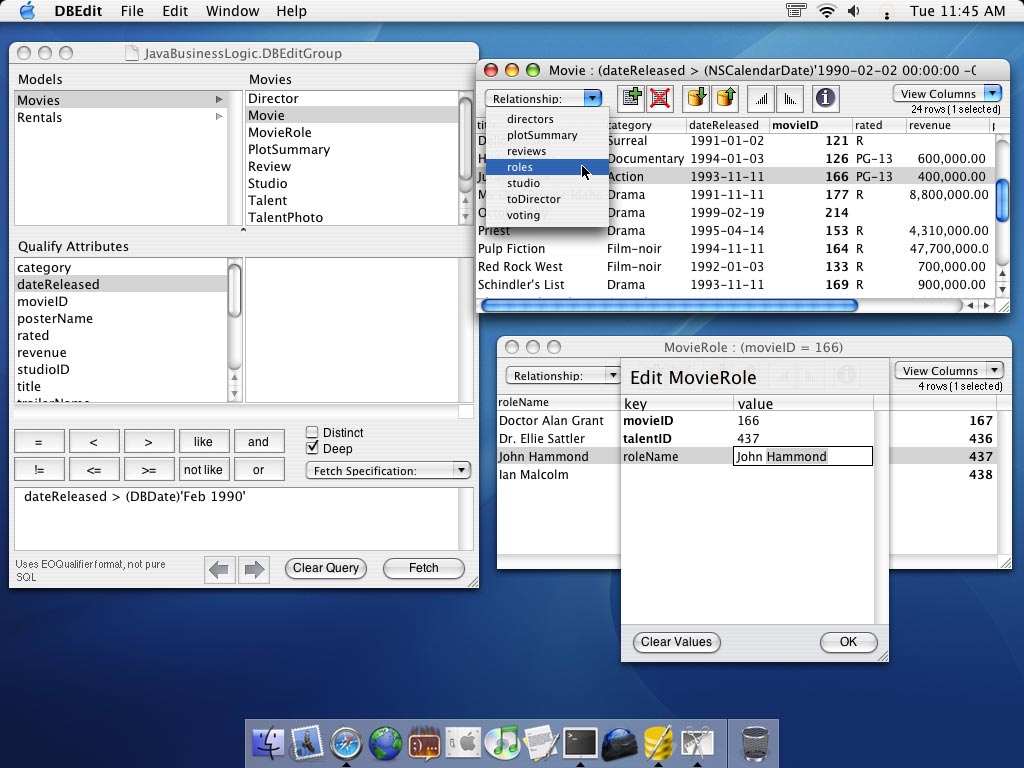
Task: Click Clear Values in Edit MovieRole
Action: tap(676, 642)
